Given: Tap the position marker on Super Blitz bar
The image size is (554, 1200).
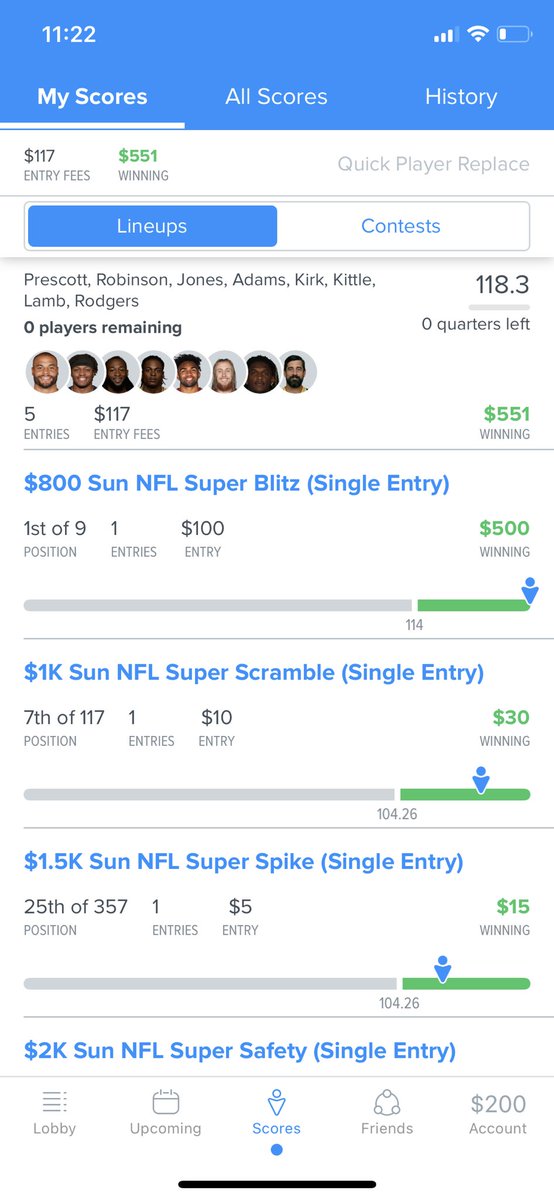Looking at the screenshot, I should coord(530,591).
